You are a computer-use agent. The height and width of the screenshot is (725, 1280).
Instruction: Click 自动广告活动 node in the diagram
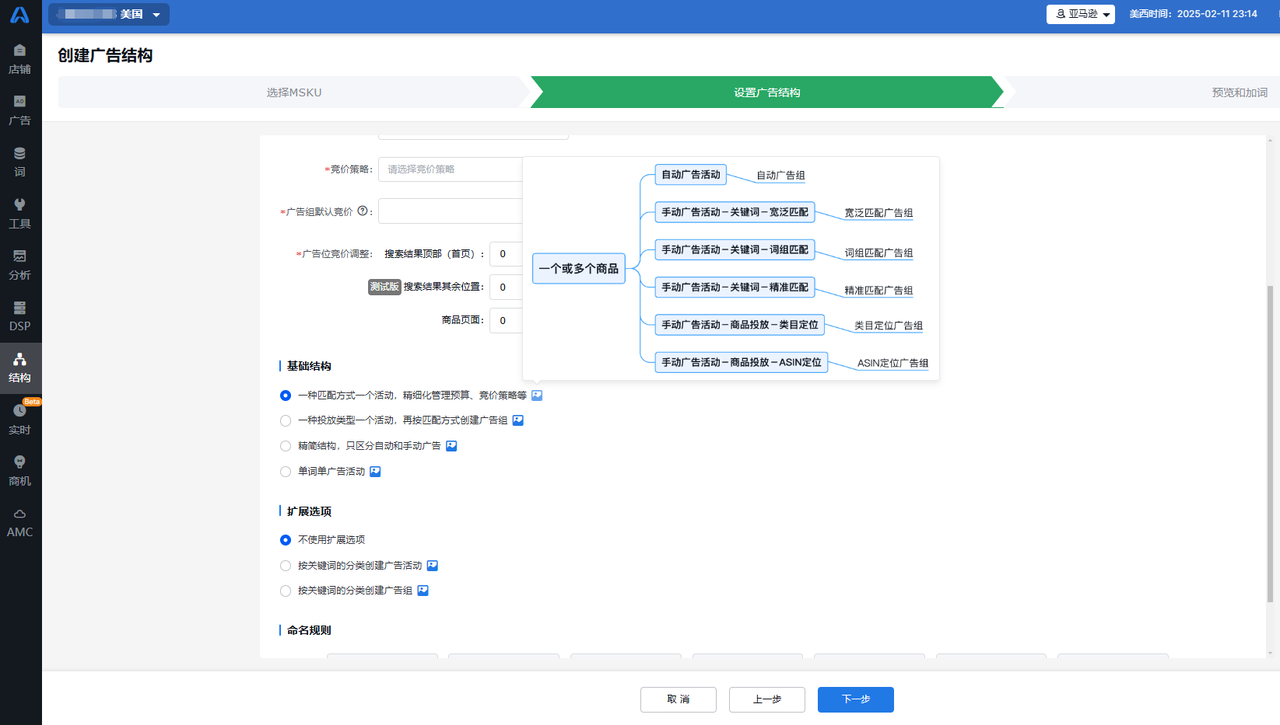(691, 175)
